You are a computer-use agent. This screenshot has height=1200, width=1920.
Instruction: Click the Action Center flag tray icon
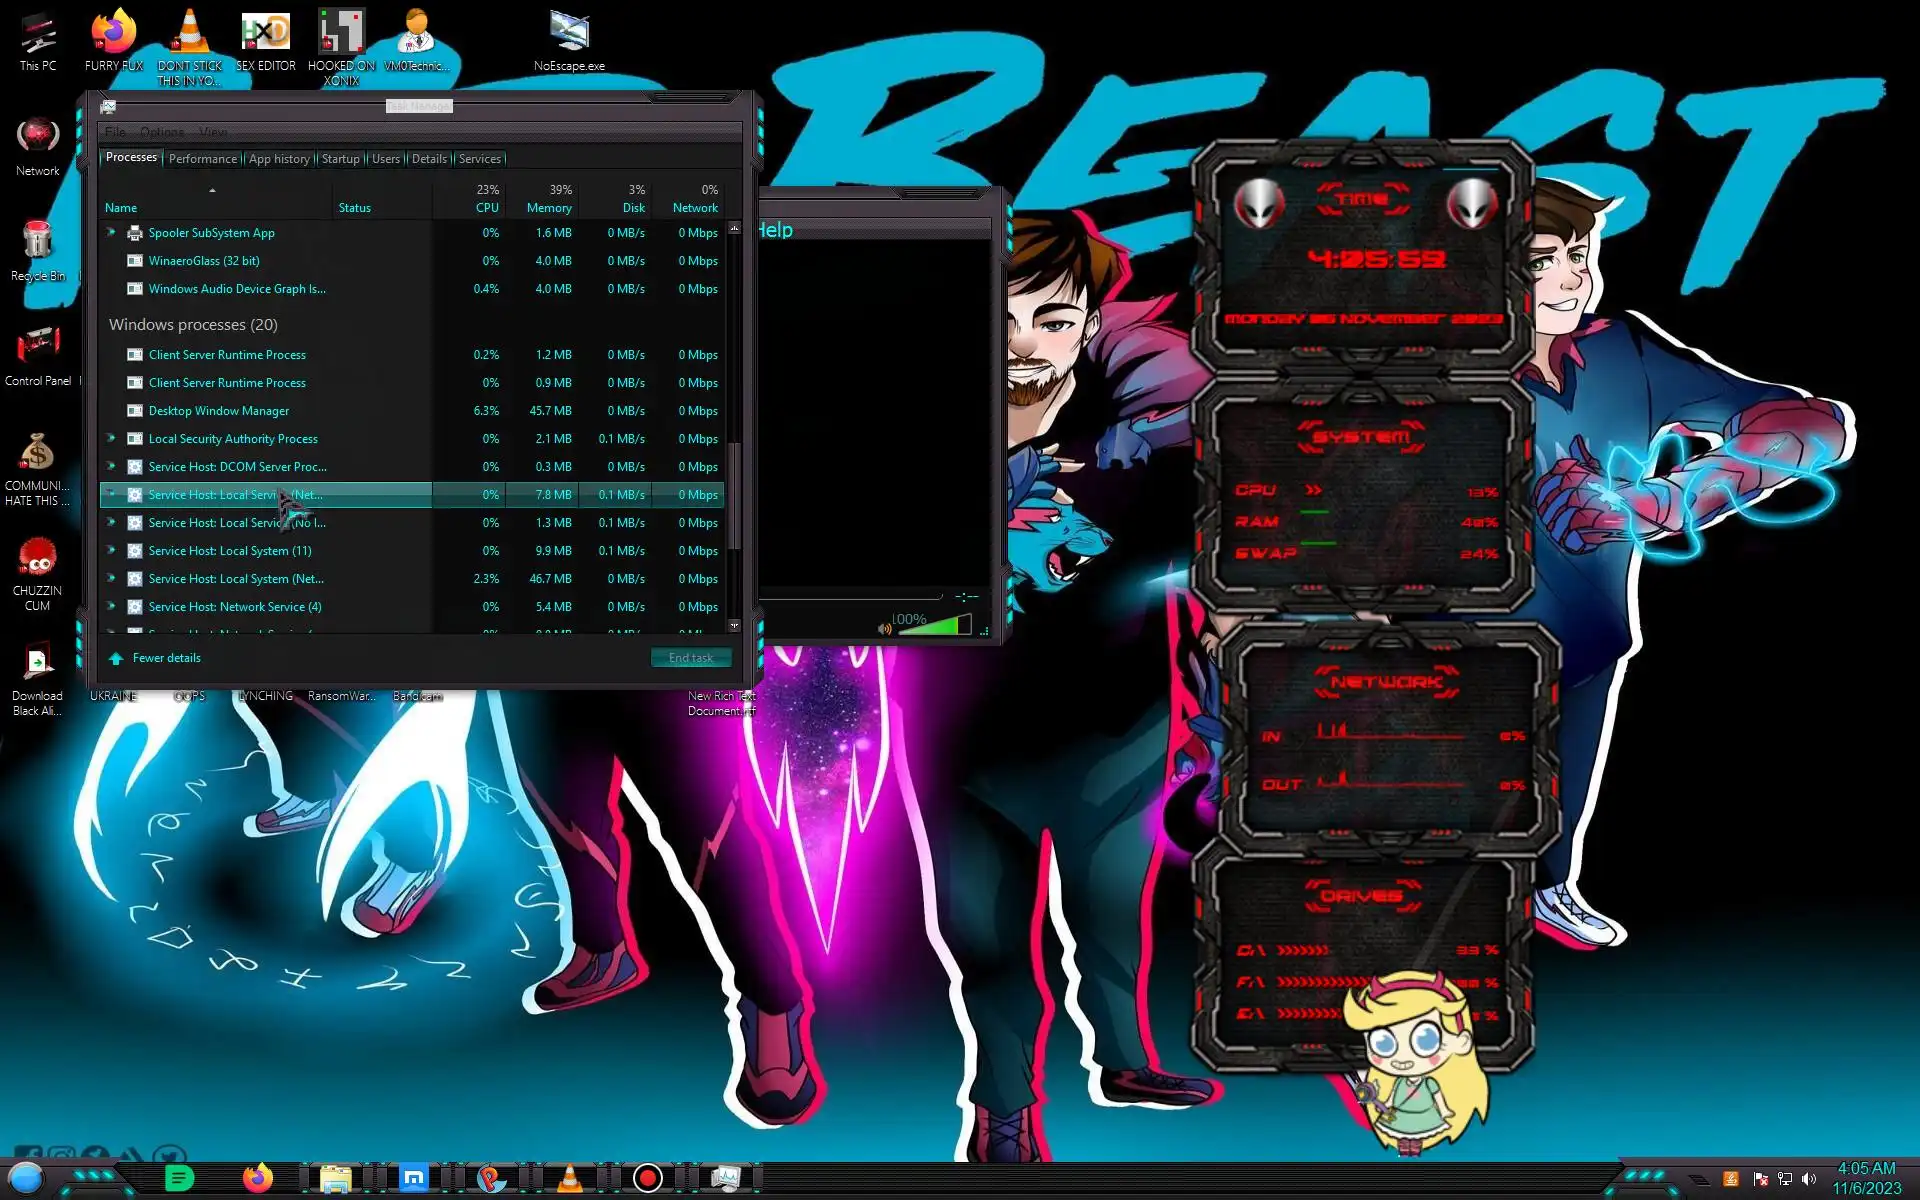[1760, 1179]
